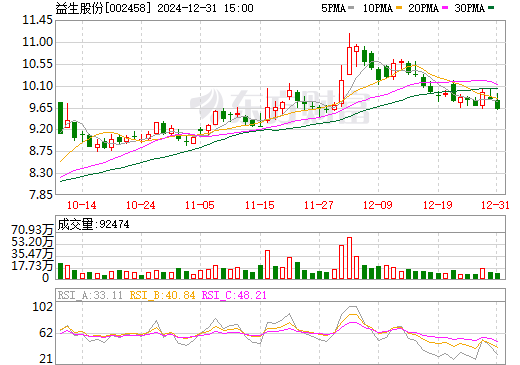The height and width of the screenshot is (365, 520).
Task: Select the 11-05 date axis label
Action: point(200,205)
